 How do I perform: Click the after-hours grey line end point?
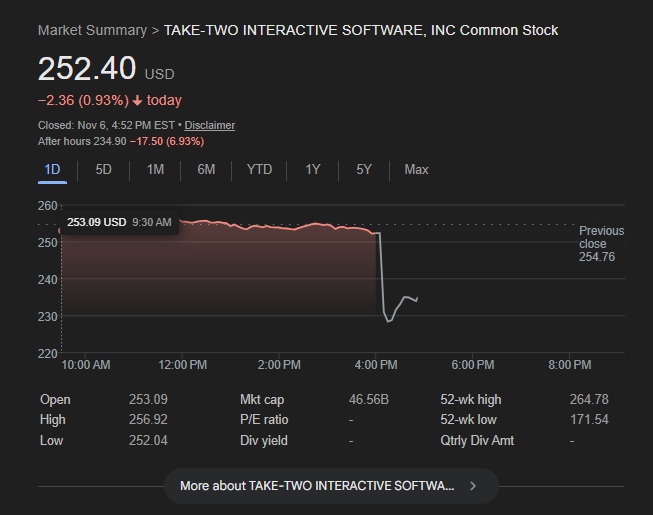(417, 299)
